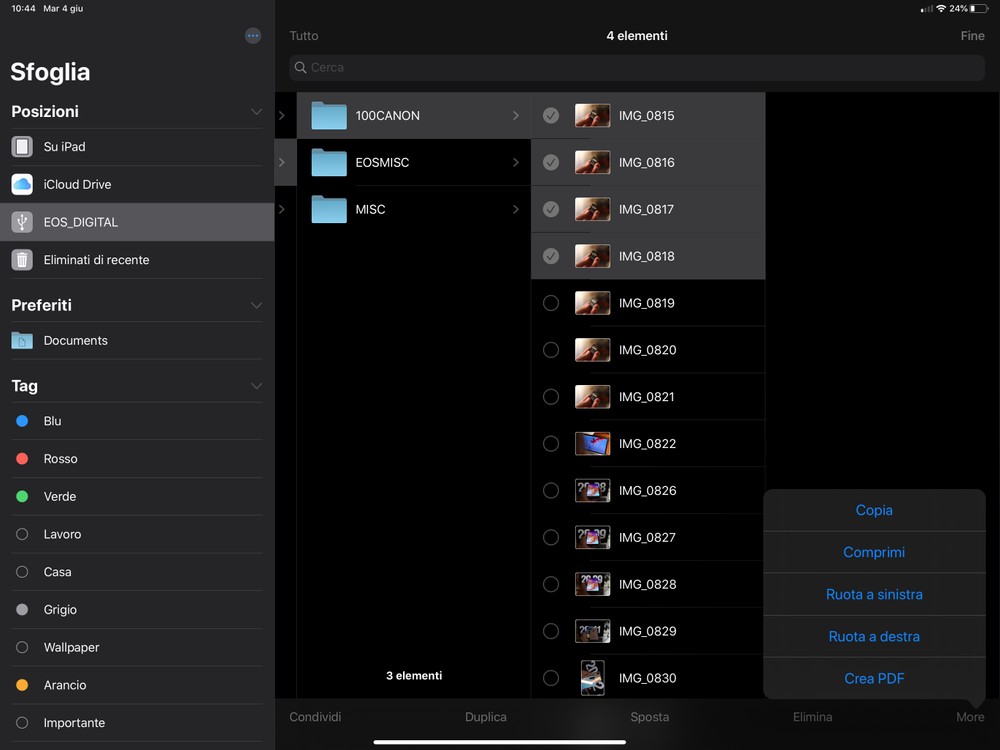The width and height of the screenshot is (1000, 750).
Task: Choose Copia from the More menu
Action: pos(874,510)
